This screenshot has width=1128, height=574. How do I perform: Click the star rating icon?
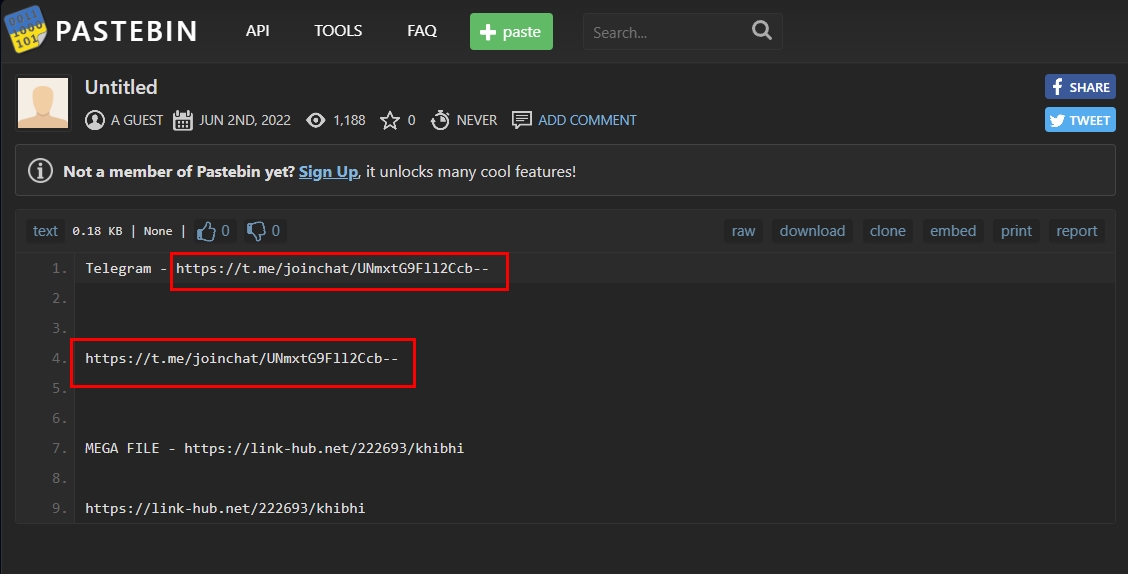[x=390, y=120]
